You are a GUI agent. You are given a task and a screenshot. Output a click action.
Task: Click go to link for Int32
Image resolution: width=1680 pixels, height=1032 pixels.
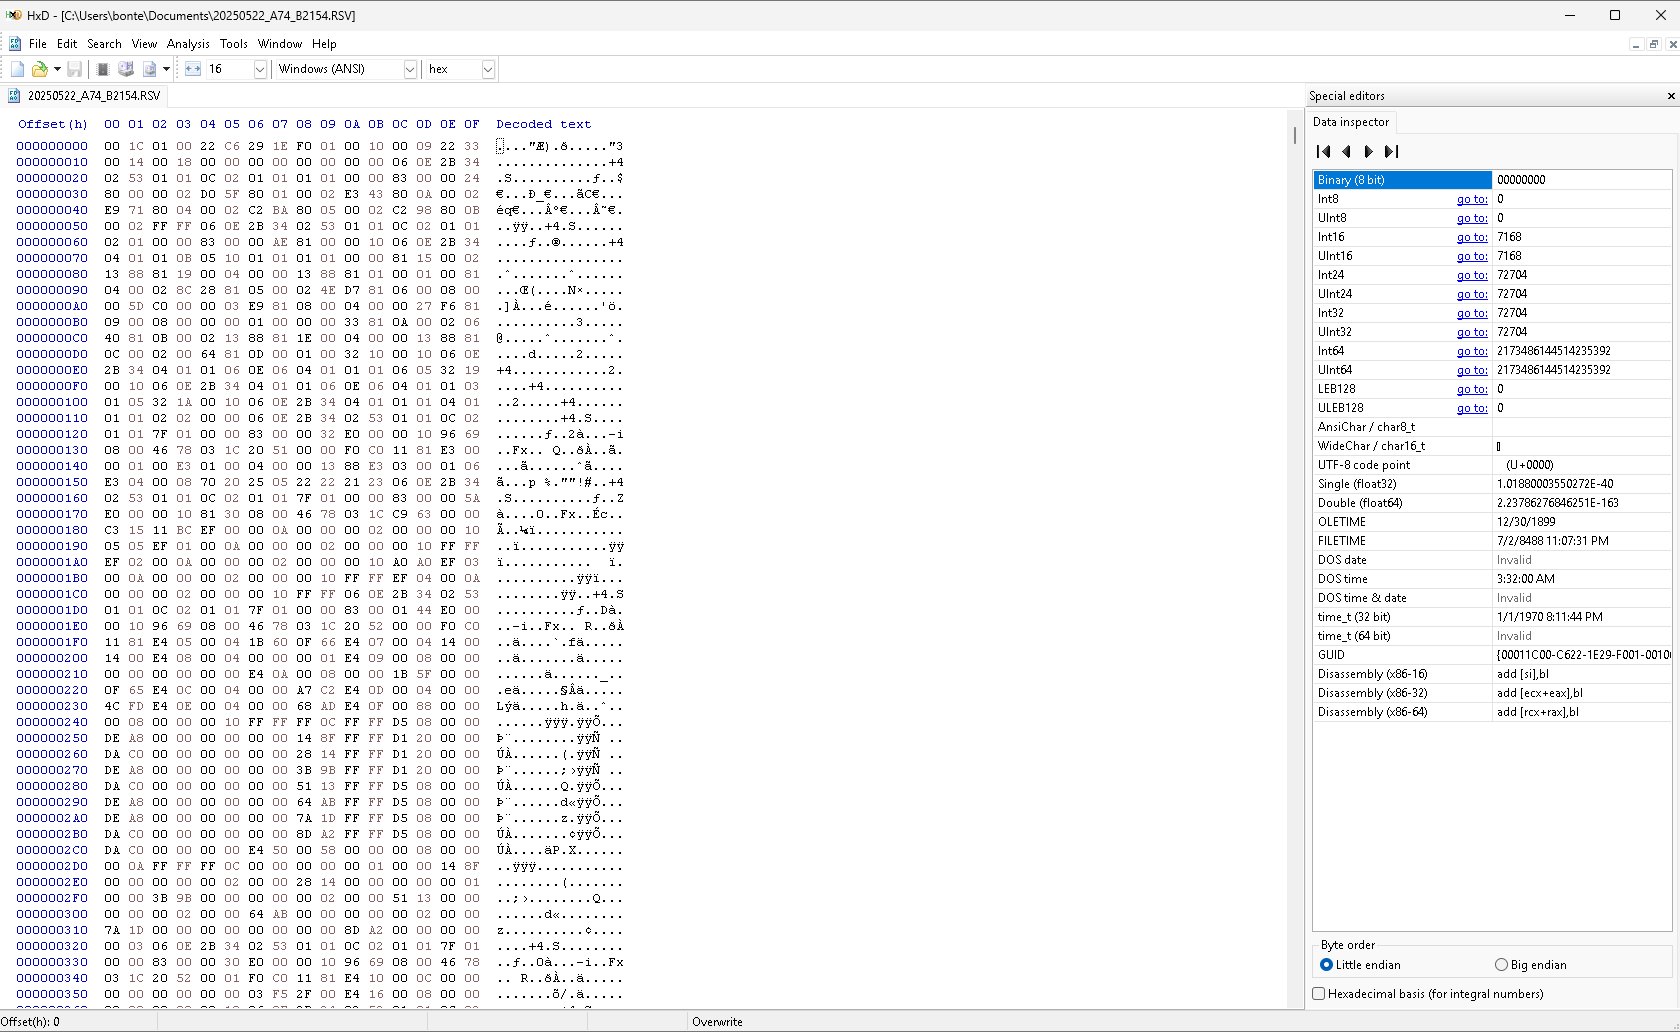(x=1472, y=313)
